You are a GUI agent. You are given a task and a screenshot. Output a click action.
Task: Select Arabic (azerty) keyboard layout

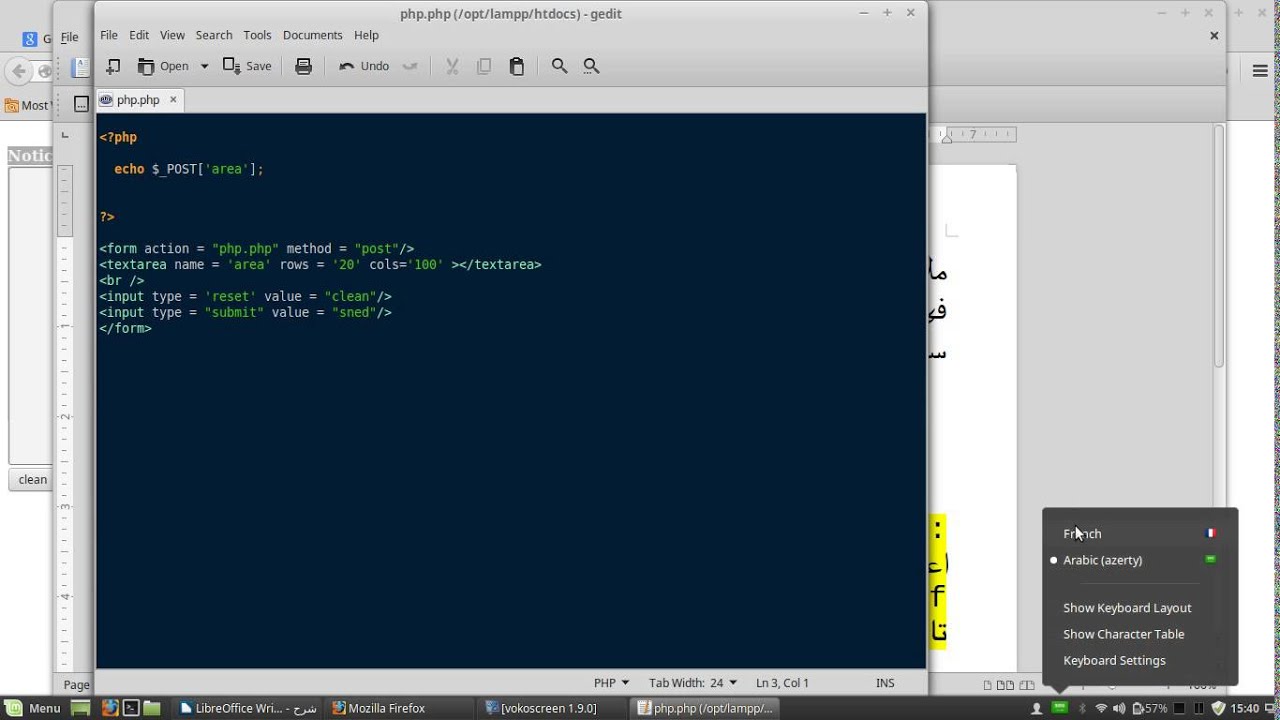pos(1139,560)
